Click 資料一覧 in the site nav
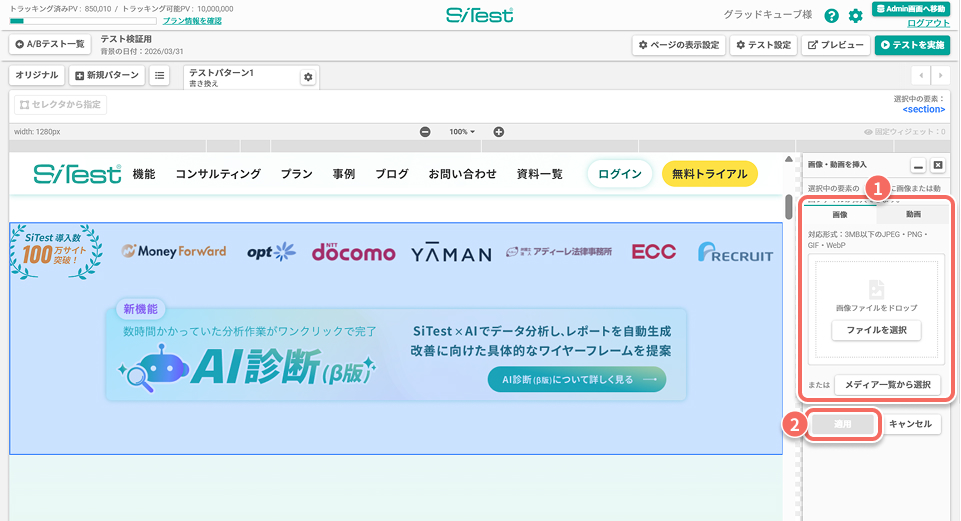Image resolution: width=961 pixels, height=521 pixels. 539,174
